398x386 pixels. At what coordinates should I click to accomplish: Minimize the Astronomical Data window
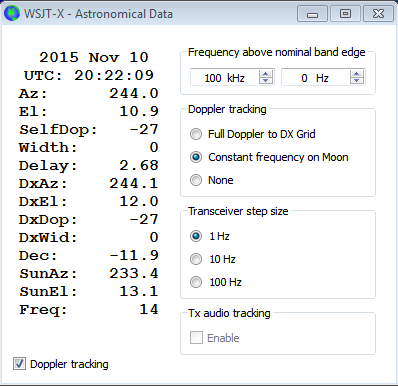312,14
